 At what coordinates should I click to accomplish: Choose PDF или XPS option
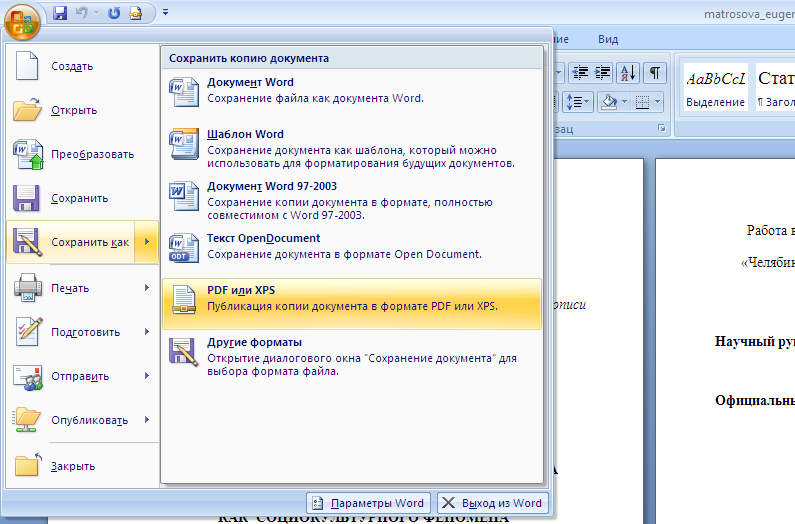pos(352,304)
